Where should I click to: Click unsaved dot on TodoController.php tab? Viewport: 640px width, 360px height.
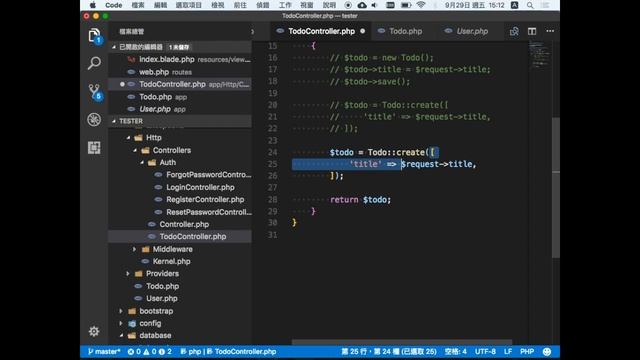coord(362,31)
